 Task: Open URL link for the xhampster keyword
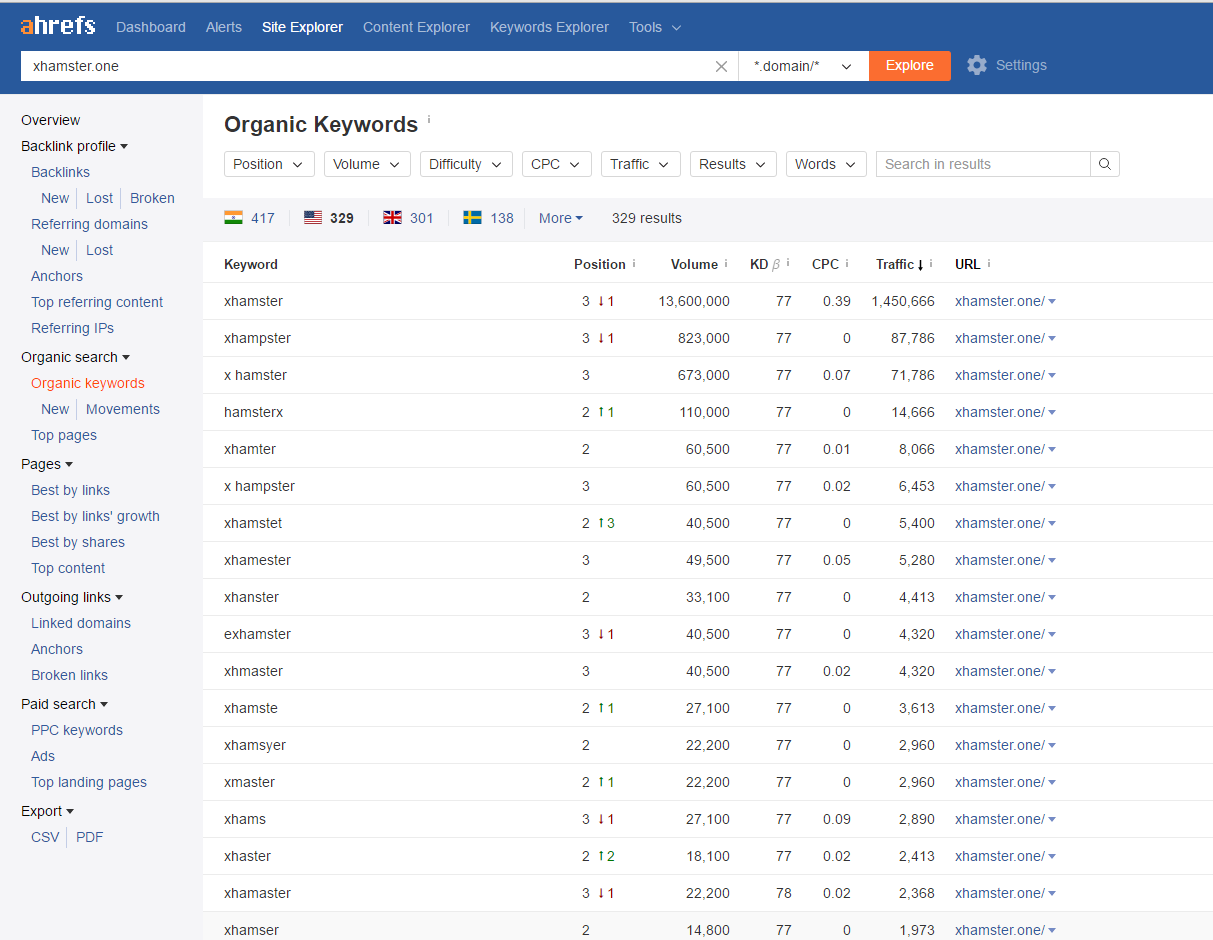click(1000, 338)
